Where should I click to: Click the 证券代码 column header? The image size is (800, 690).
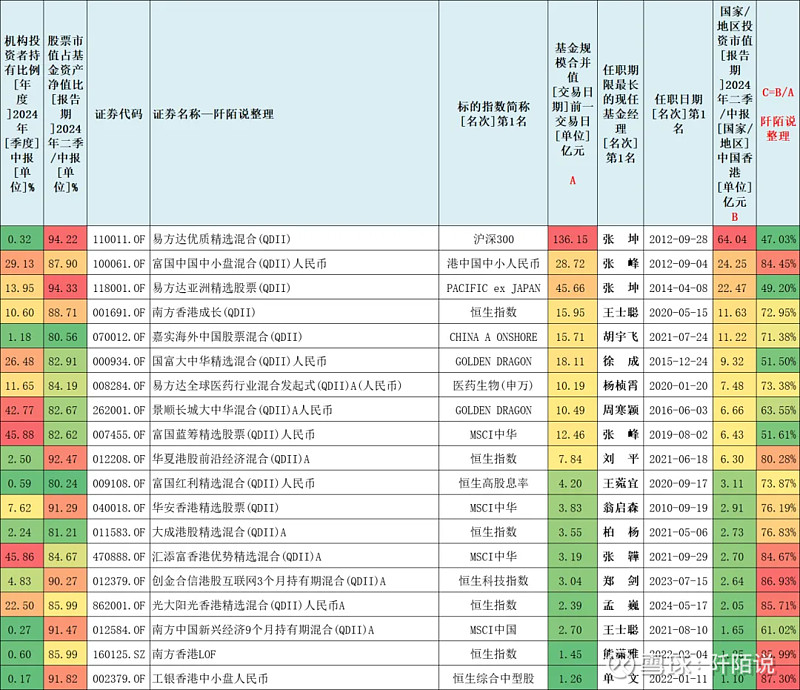(x=118, y=113)
